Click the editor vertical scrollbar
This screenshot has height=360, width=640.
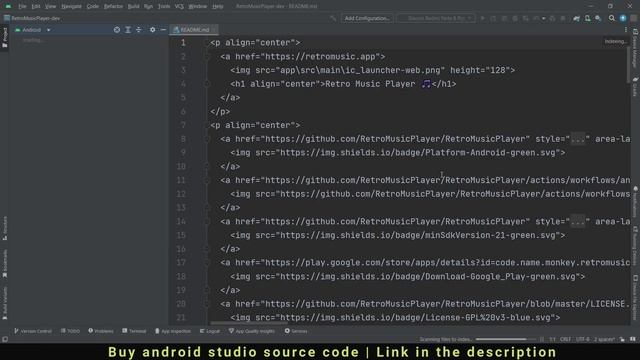pos(629,65)
